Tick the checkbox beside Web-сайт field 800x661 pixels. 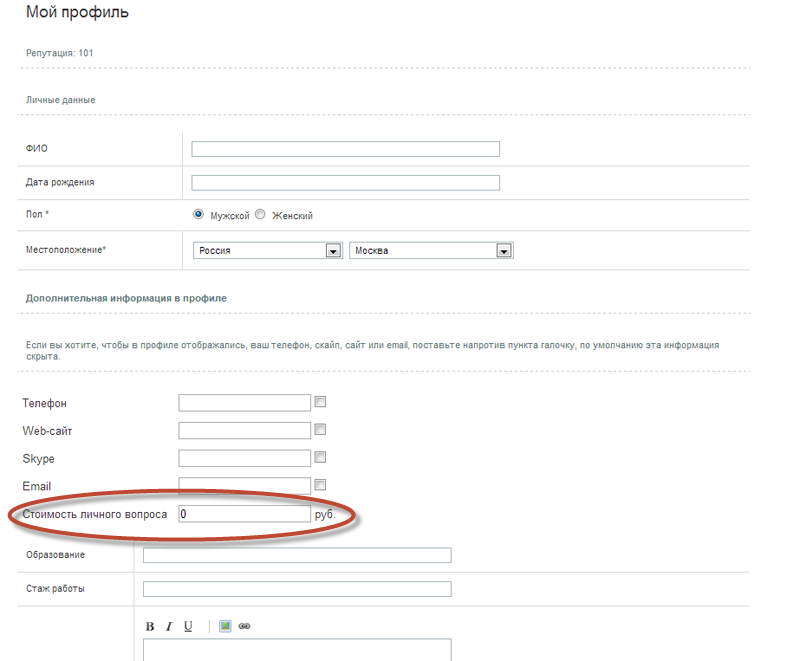point(321,430)
